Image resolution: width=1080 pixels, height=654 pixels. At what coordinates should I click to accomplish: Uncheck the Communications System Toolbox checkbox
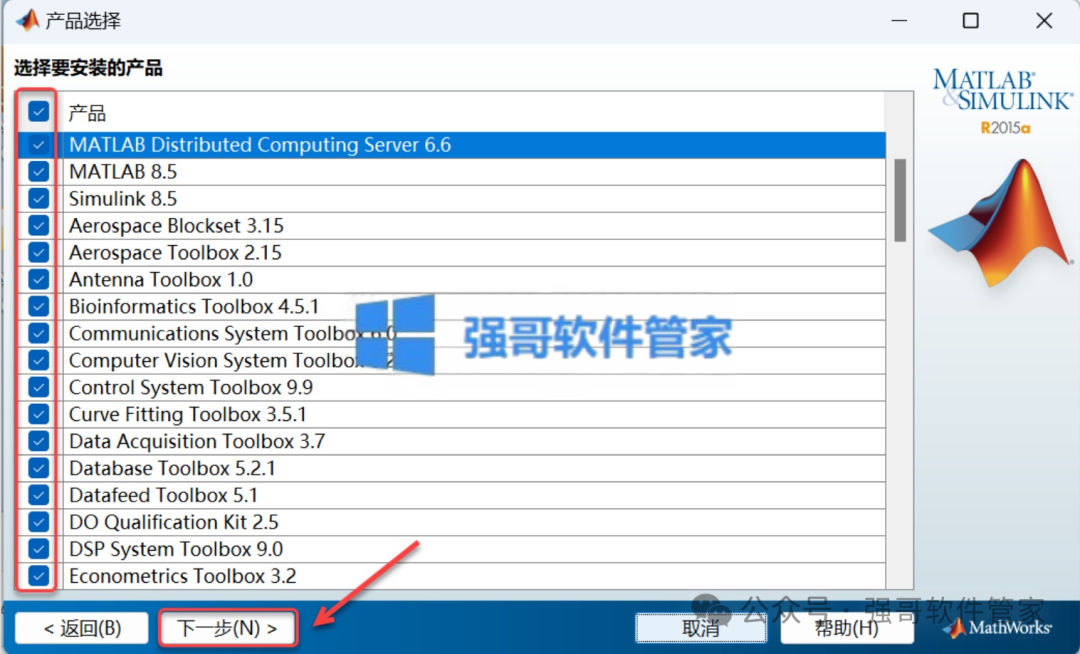click(x=39, y=333)
